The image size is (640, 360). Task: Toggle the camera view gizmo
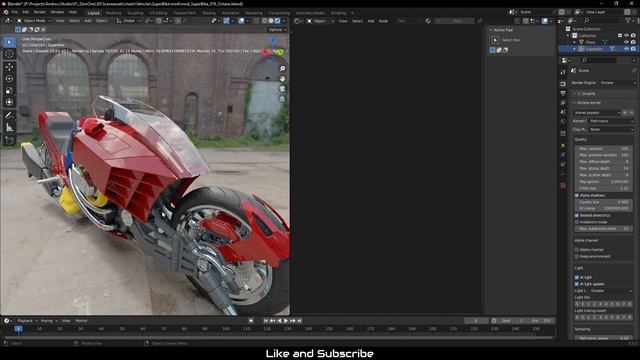click(x=282, y=89)
